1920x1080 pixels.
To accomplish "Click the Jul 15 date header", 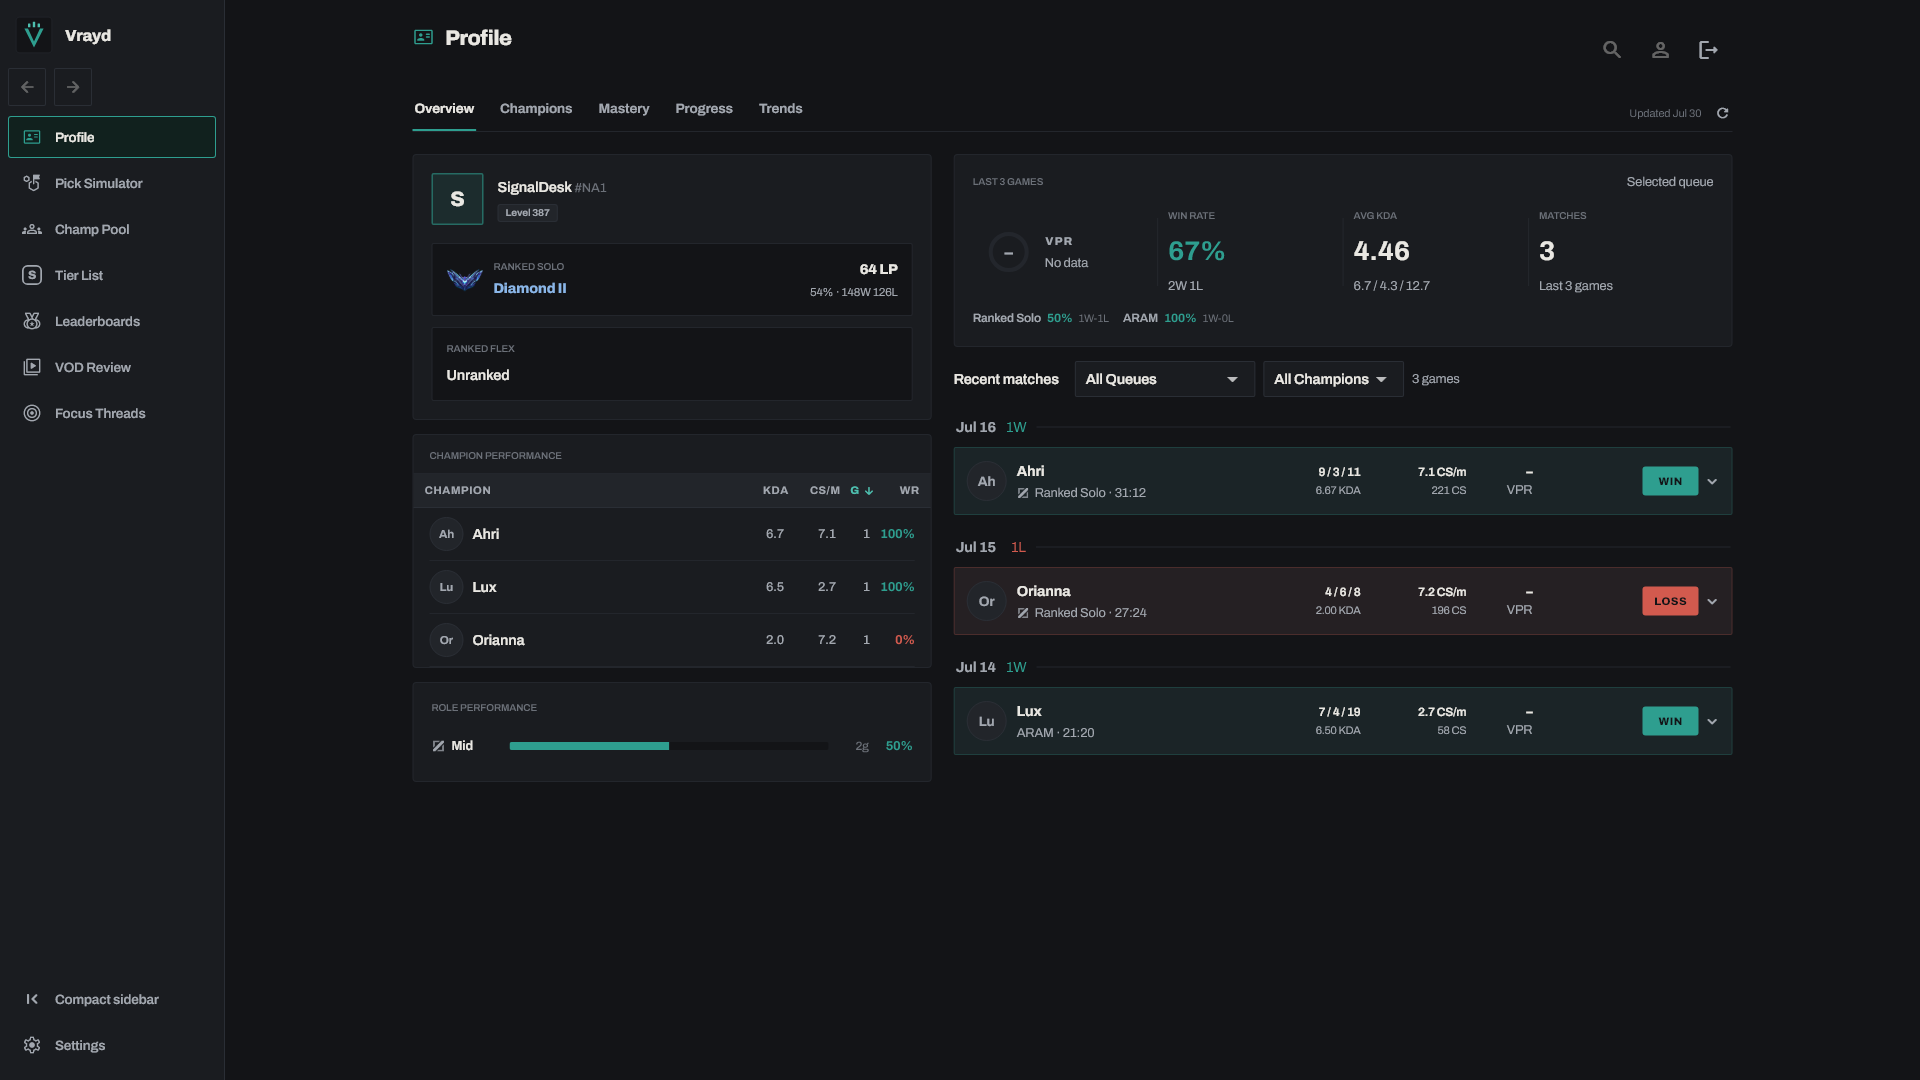I will pos(975,547).
